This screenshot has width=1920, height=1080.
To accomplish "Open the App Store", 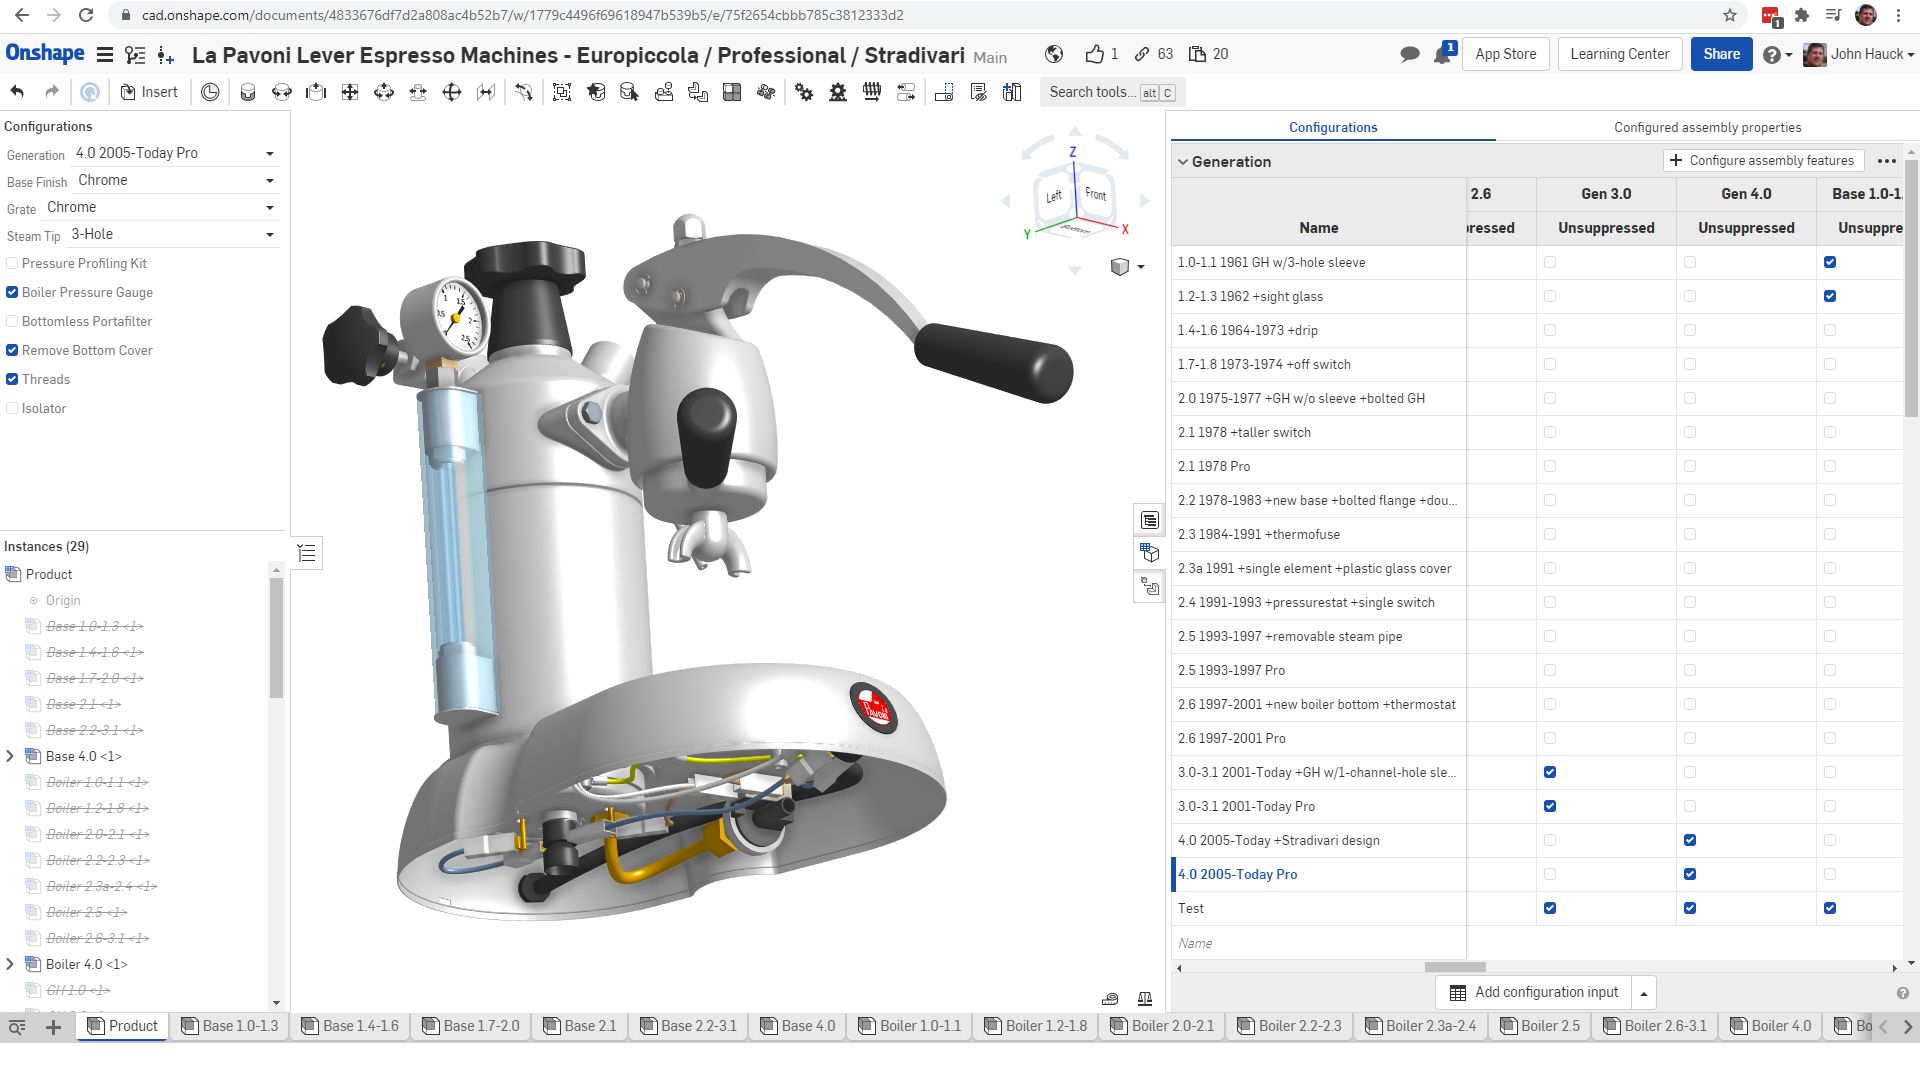I will click(1505, 54).
